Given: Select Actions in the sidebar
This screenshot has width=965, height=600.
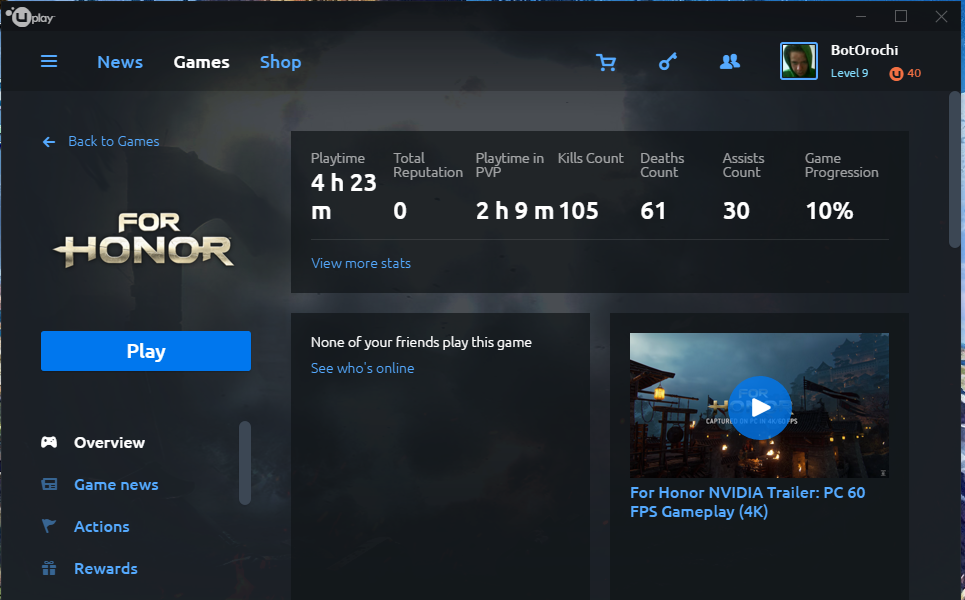Looking at the screenshot, I should click(102, 527).
